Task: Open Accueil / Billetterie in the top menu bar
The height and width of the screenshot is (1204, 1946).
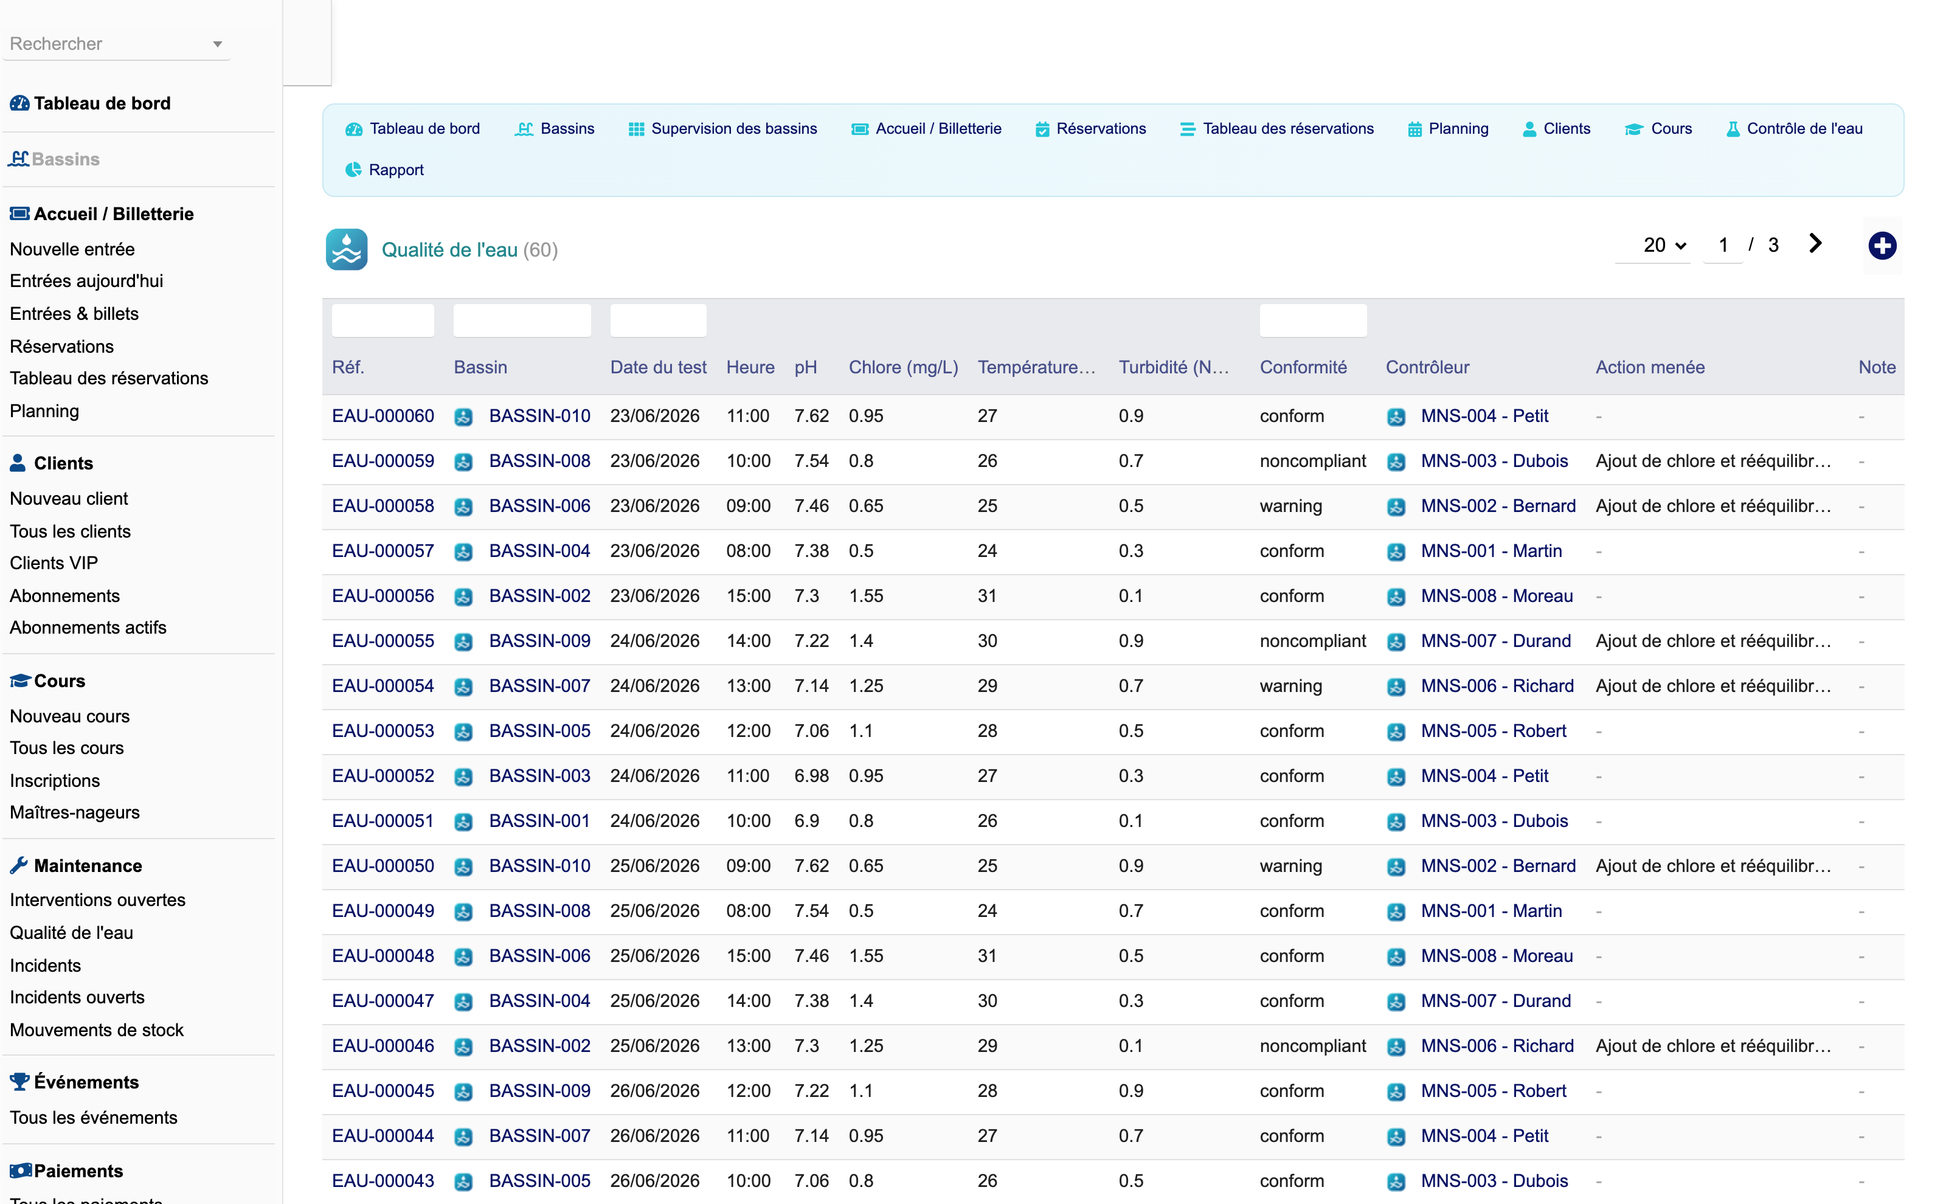Action: (938, 129)
